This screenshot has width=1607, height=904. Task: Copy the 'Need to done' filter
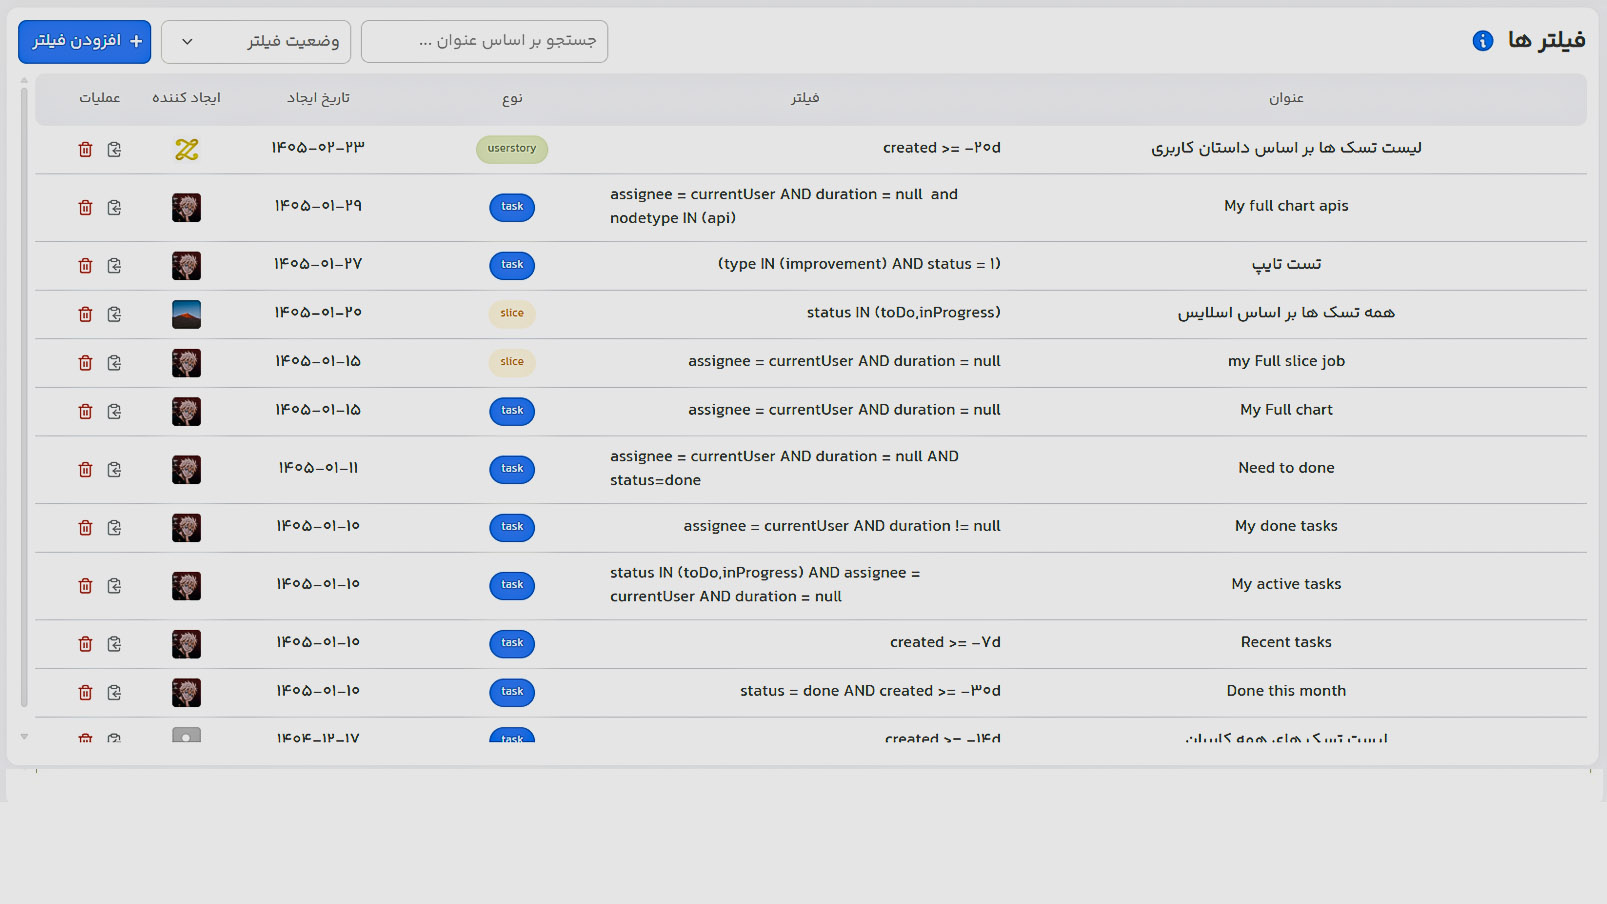click(x=114, y=470)
